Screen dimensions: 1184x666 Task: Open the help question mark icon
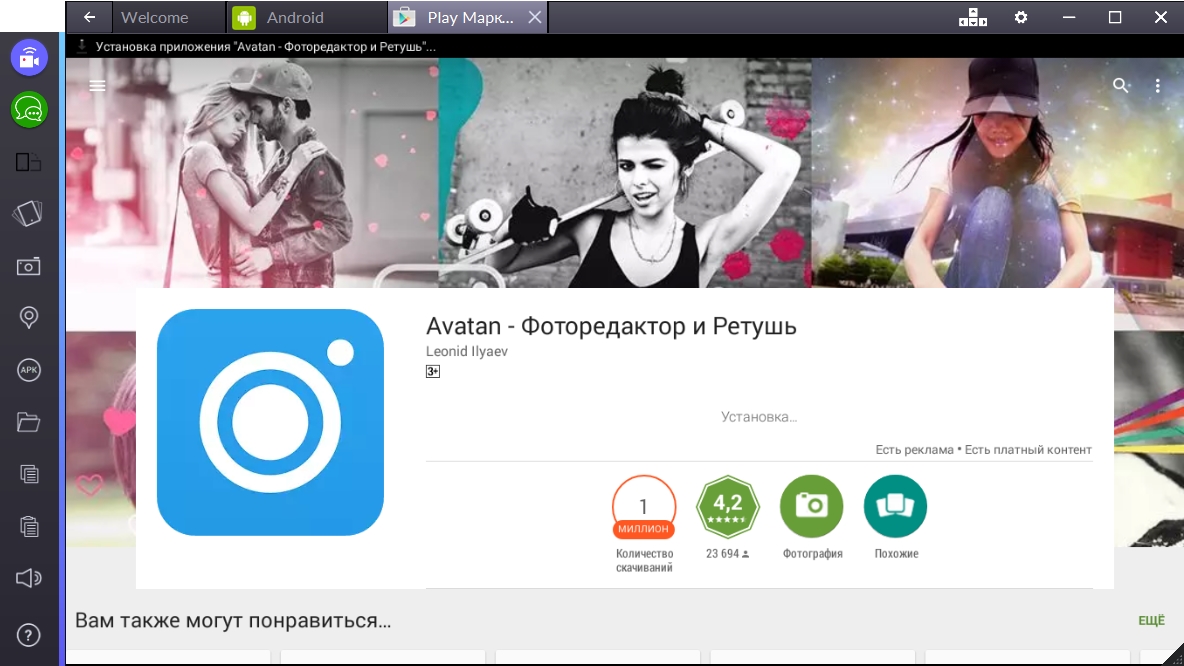pos(29,635)
